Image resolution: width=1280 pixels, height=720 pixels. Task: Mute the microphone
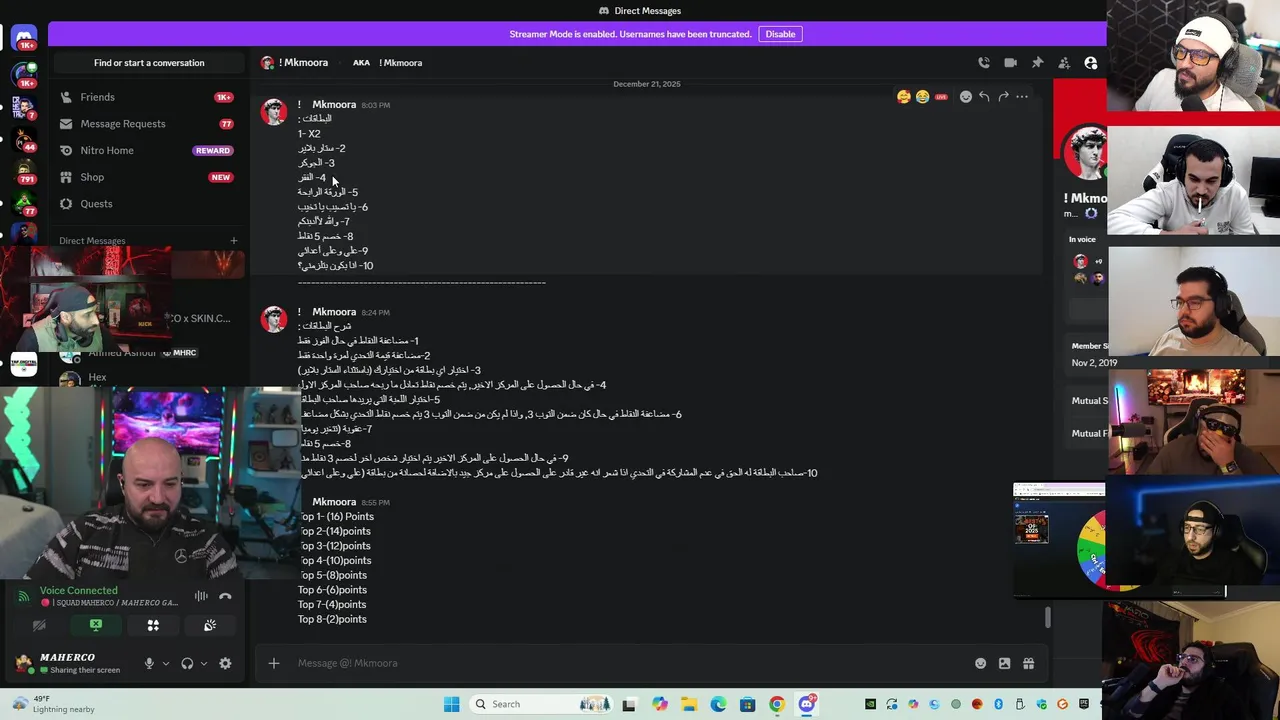pos(149,663)
